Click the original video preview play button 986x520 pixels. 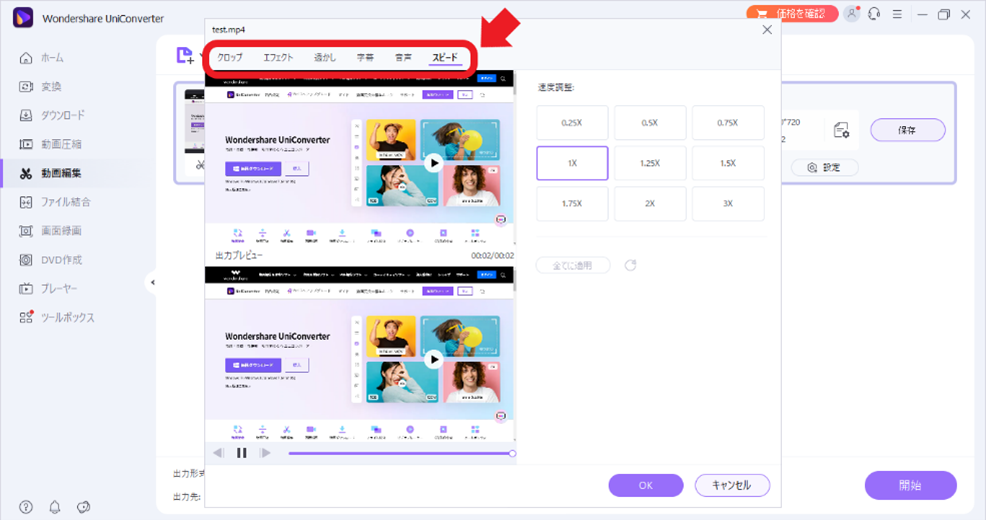pyautogui.click(x=433, y=163)
